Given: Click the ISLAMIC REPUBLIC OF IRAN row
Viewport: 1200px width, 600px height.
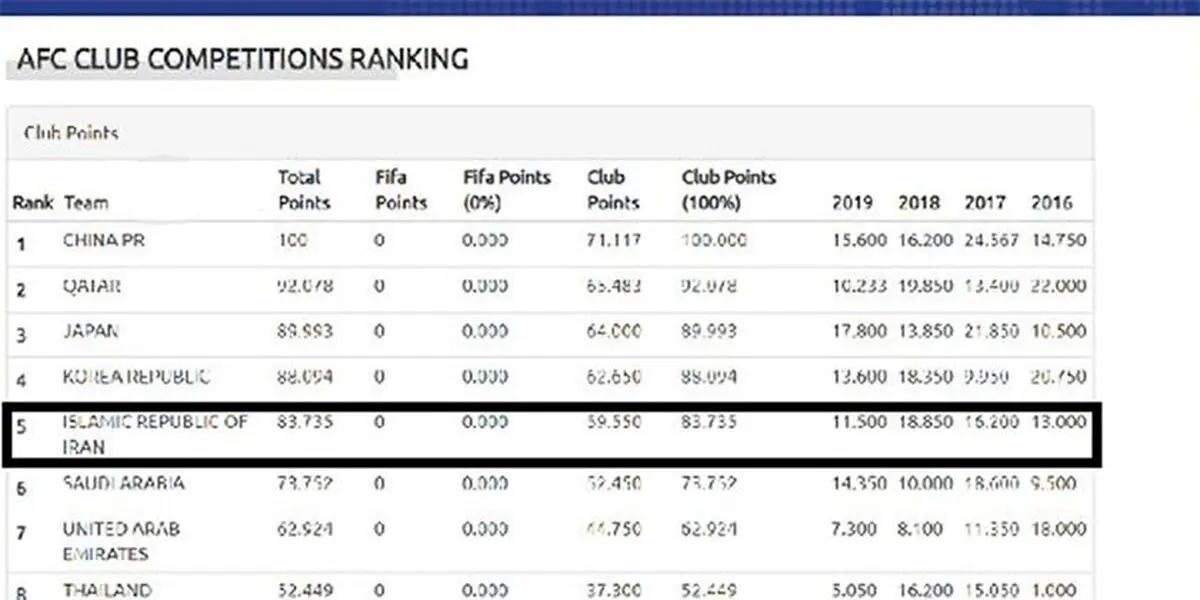Looking at the screenshot, I should click(550, 434).
